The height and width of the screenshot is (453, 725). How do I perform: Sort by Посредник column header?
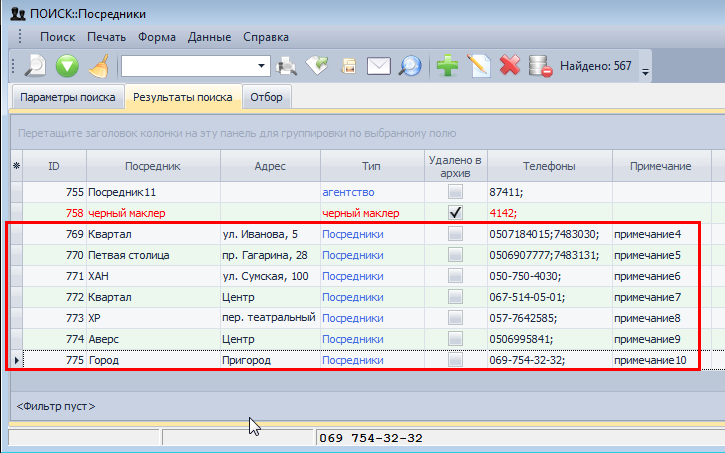(x=153, y=165)
